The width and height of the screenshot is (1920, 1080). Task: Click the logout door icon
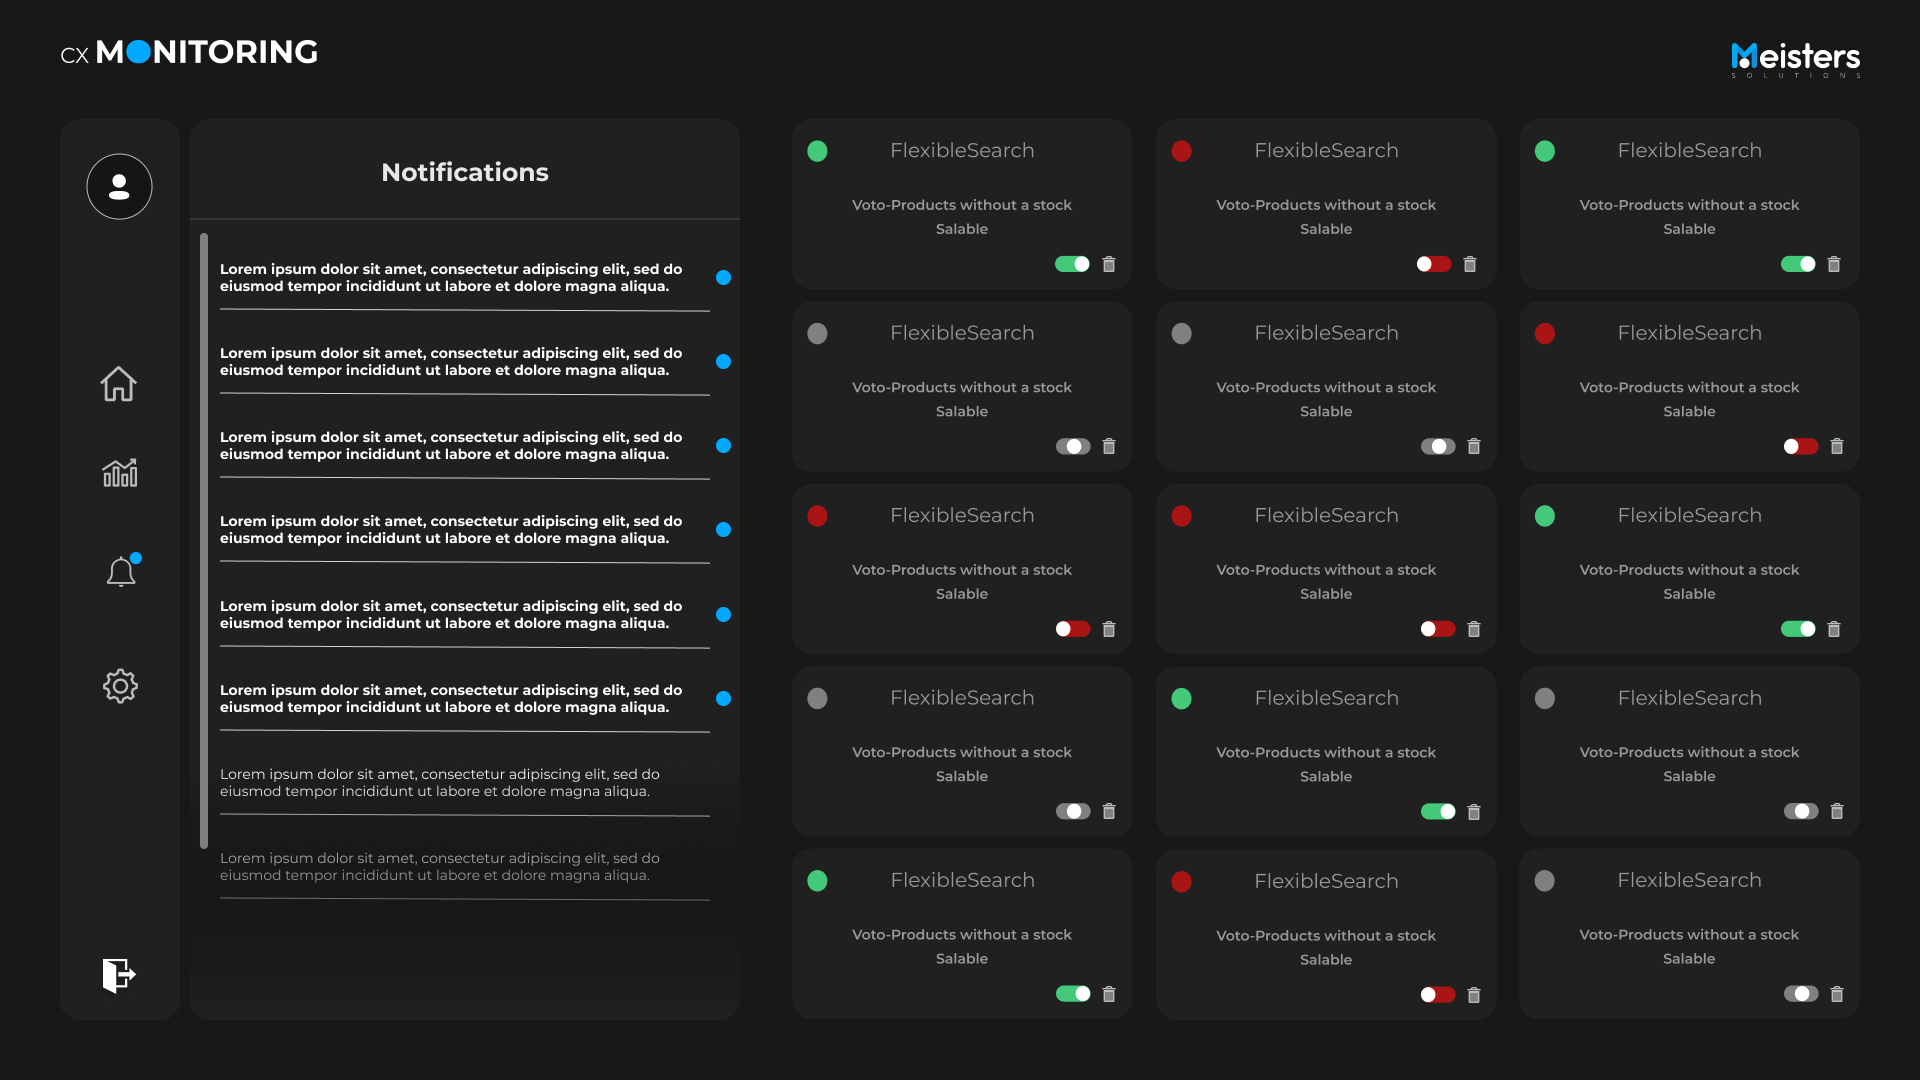[x=119, y=975]
